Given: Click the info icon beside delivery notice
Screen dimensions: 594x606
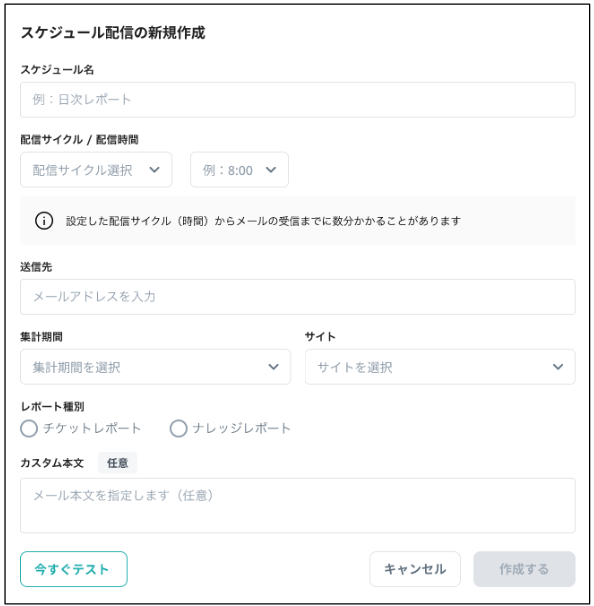Looking at the screenshot, I should point(44,221).
